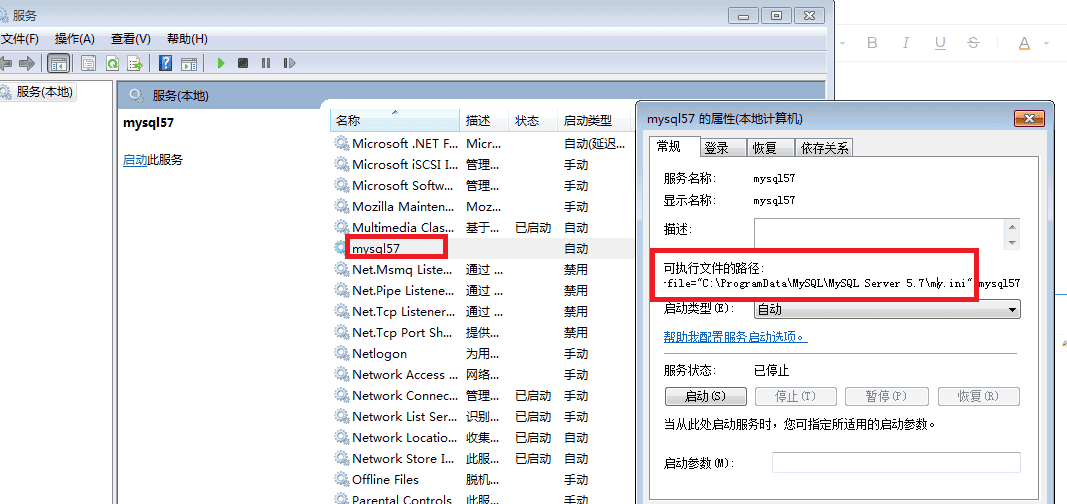Select the Net.Tcp Port Sh... service row

[482, 333]
